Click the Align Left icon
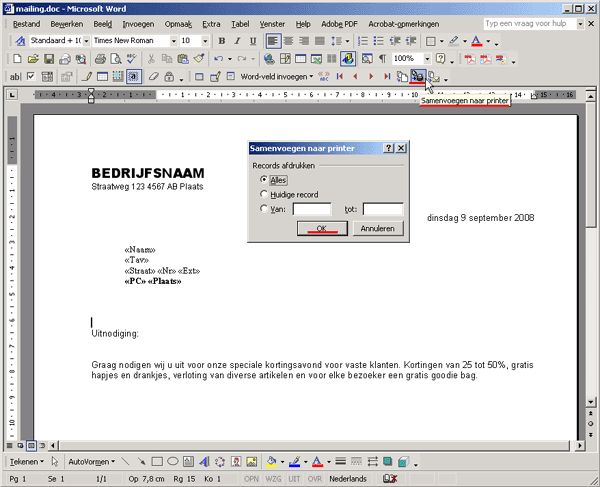This screenshot has height=487, width=600. point(273,41)
